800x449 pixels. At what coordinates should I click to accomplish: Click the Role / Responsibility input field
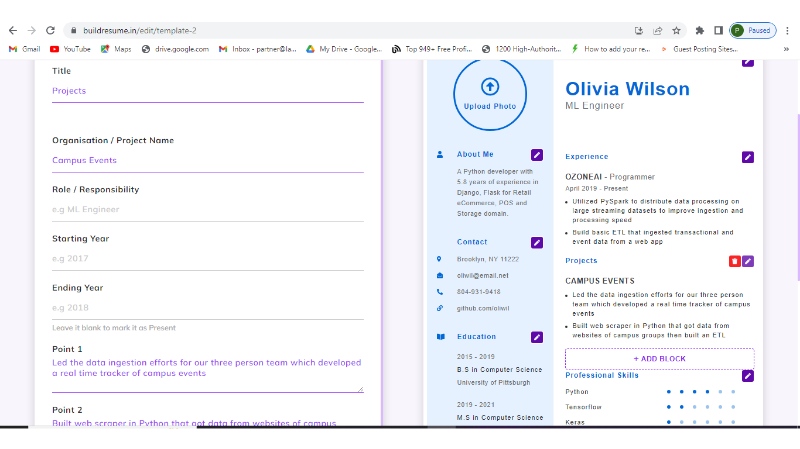(207, 209)
